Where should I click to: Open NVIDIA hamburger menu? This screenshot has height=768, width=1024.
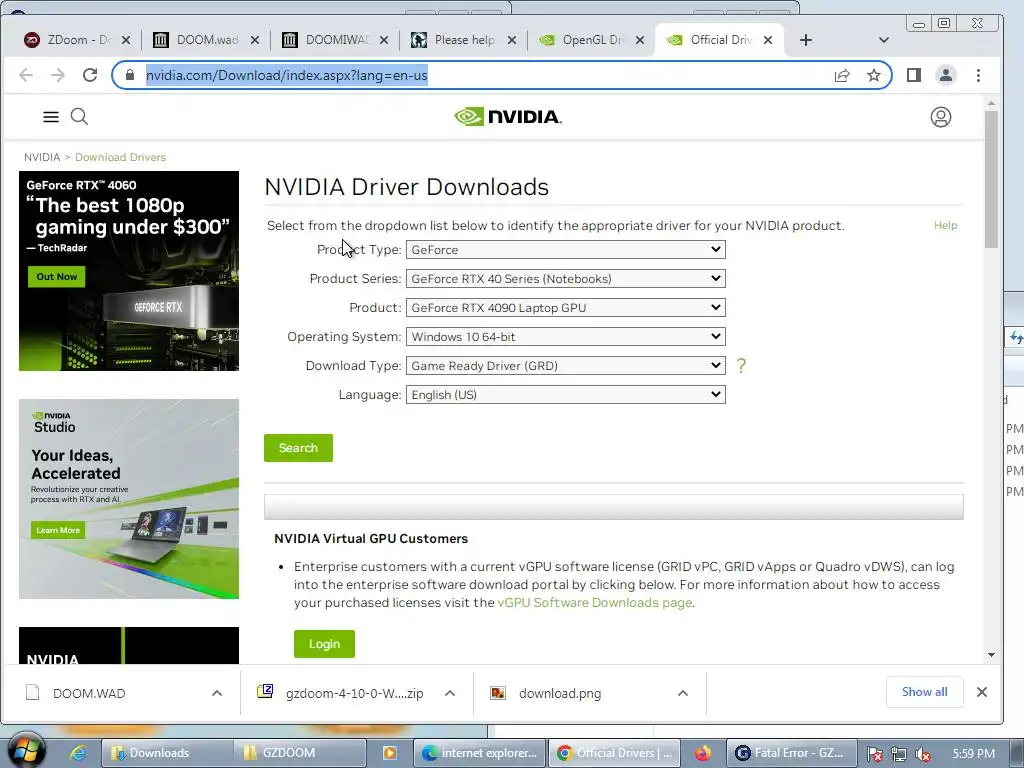[x=51, y=117]
